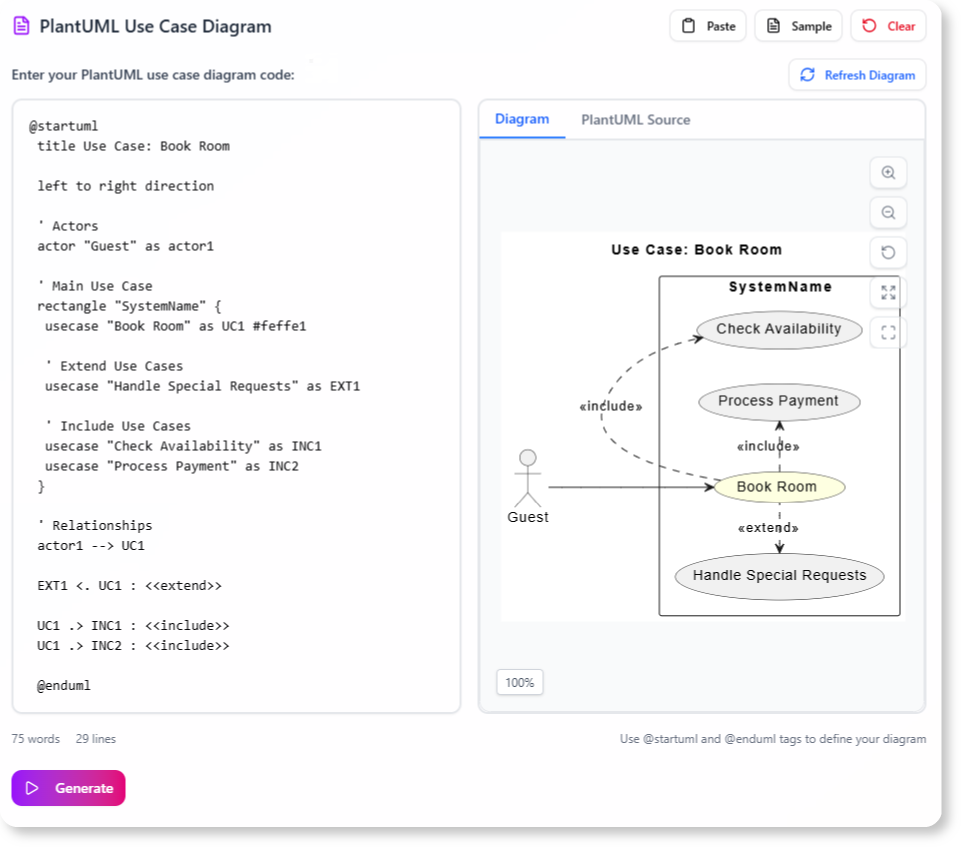The height and width of the screenshot is (848, 961).
Task: Click the red undo icon inside Clear button
Action: (869, 25)
